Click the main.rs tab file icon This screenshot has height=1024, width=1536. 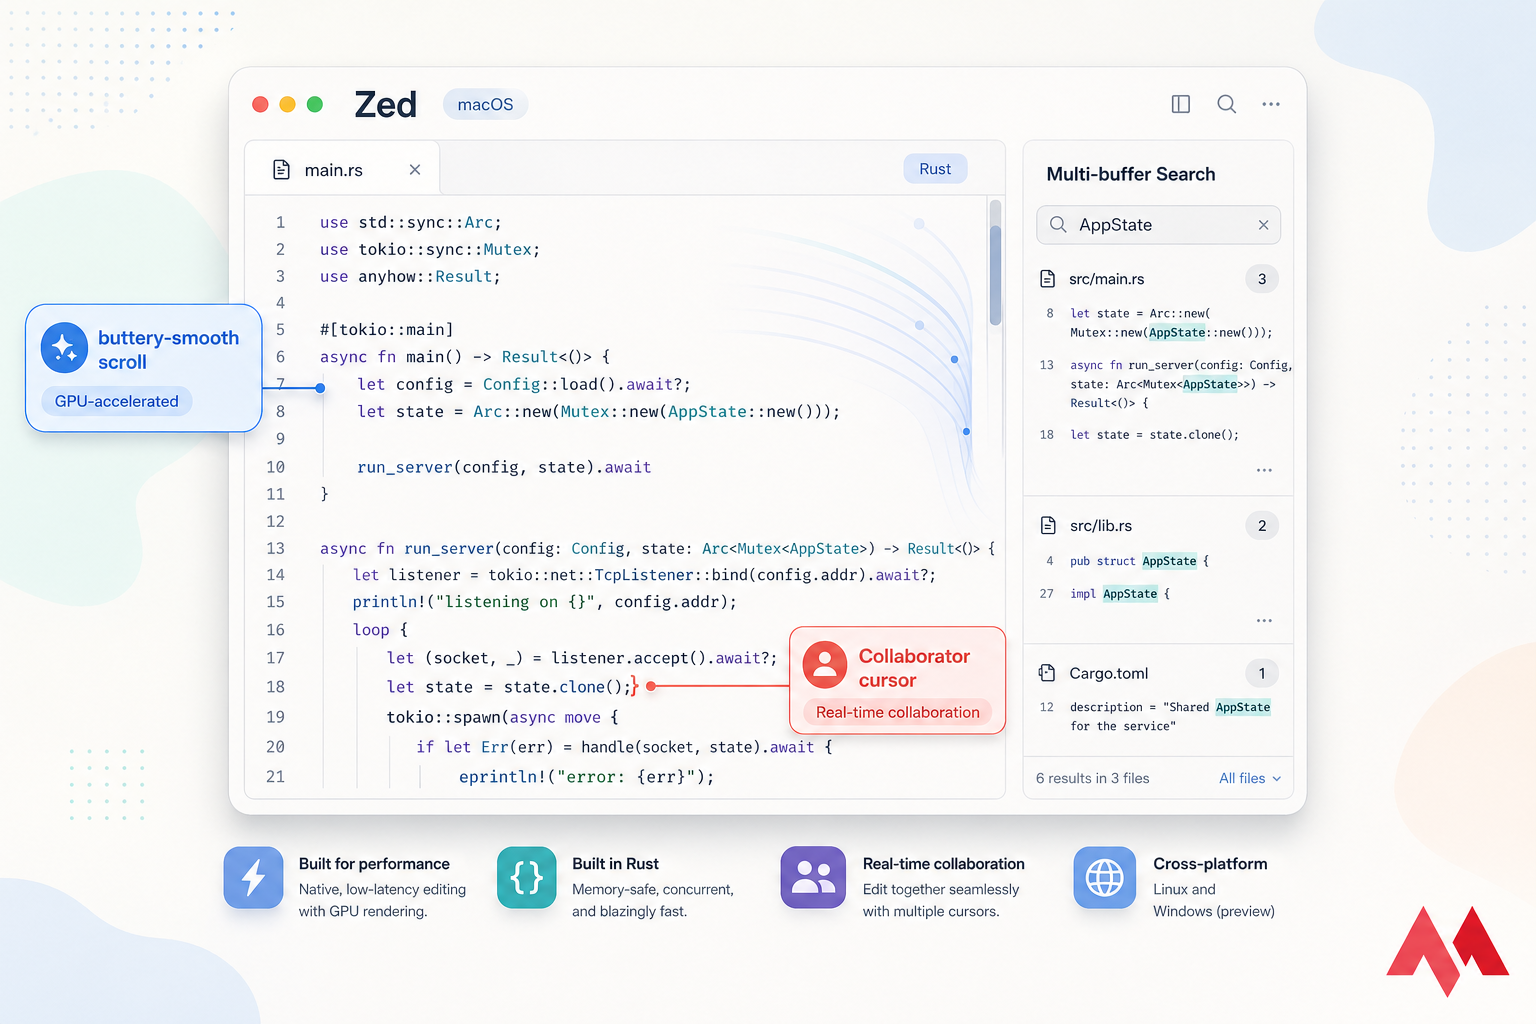click(x=282, y=170)
